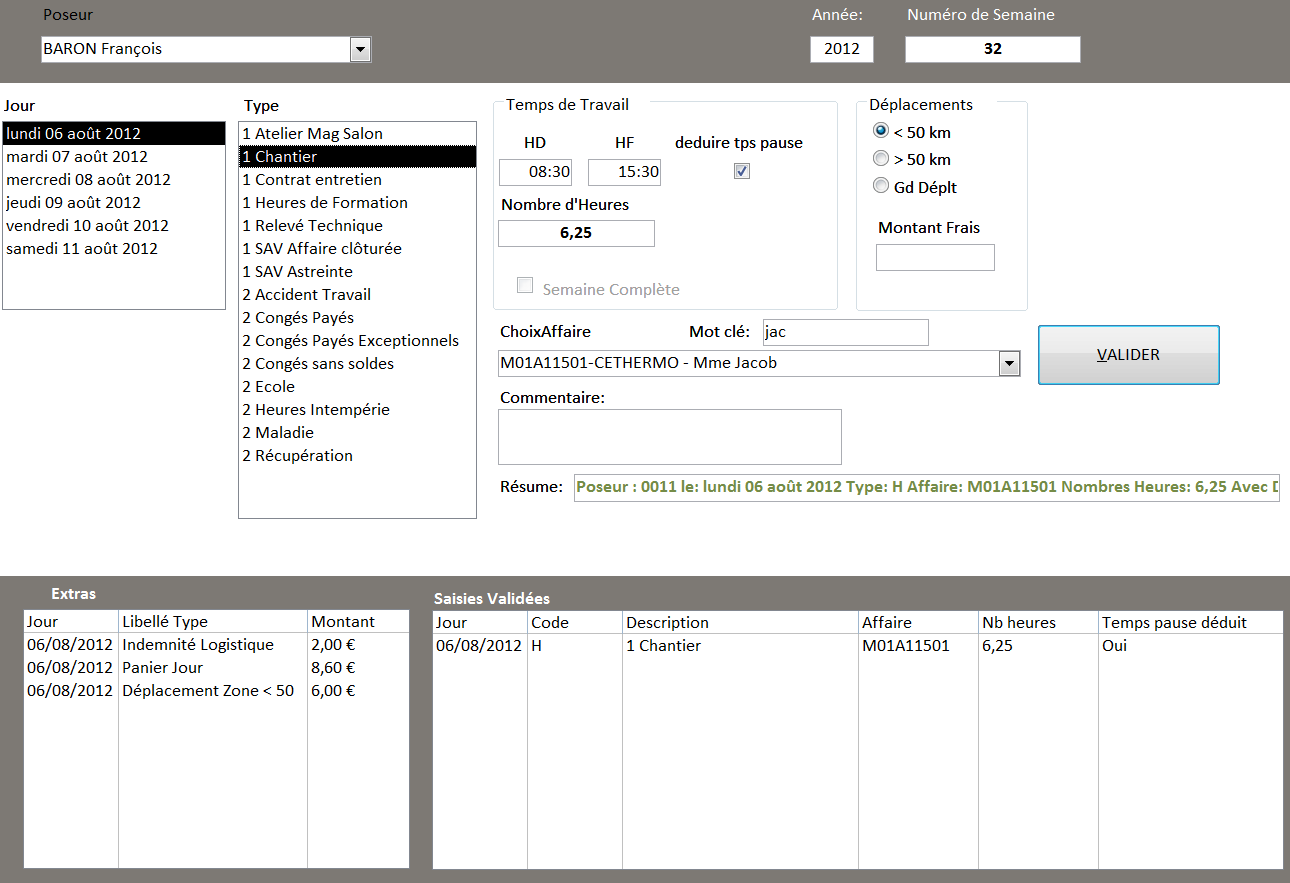
Task: Click the Nombre d'Heures field
Action: pyautogui.click(x=576, y=233)
